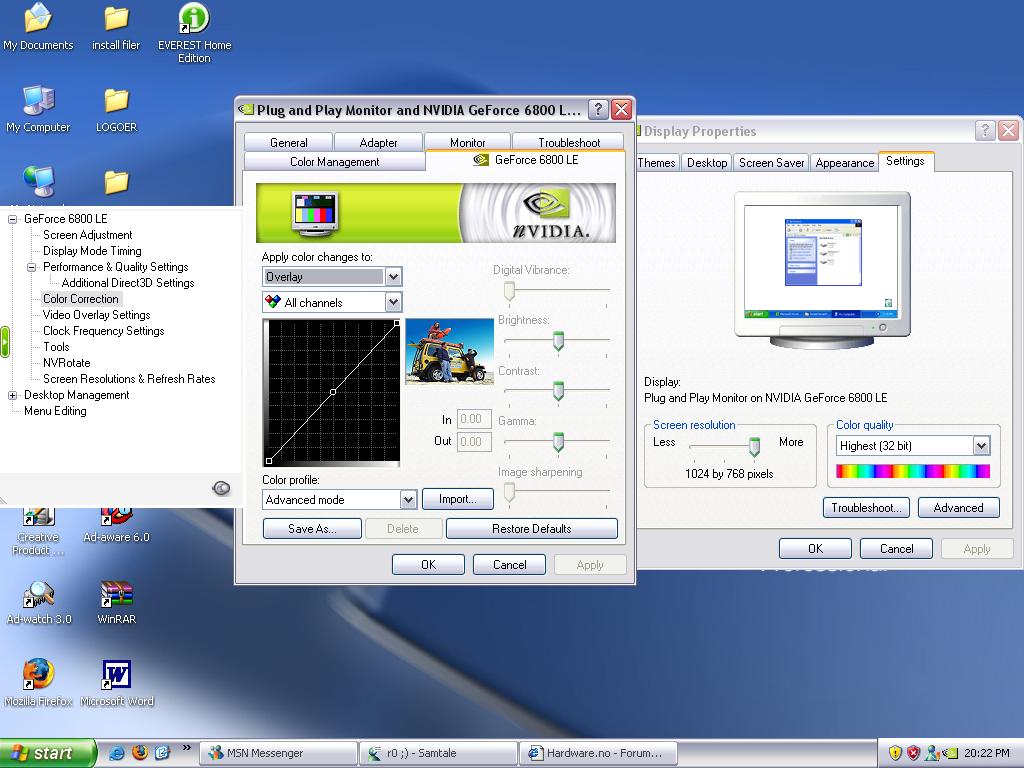The image size is (1024, 768).
Task: Open the Ad-aware 6.0 desktop icon
Action: click(116, 526)
